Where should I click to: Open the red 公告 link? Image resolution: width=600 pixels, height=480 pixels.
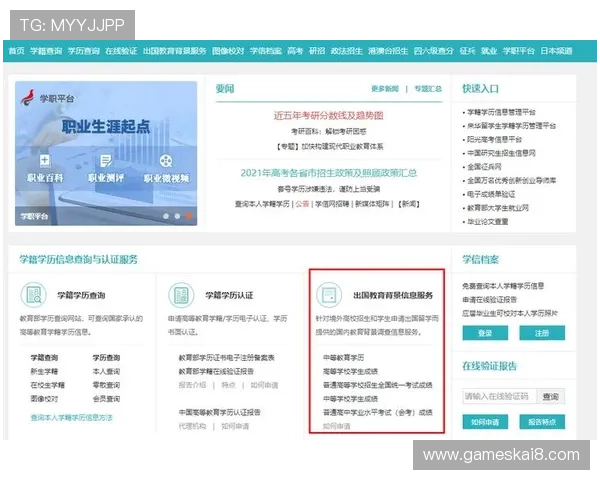pos(302,204)
